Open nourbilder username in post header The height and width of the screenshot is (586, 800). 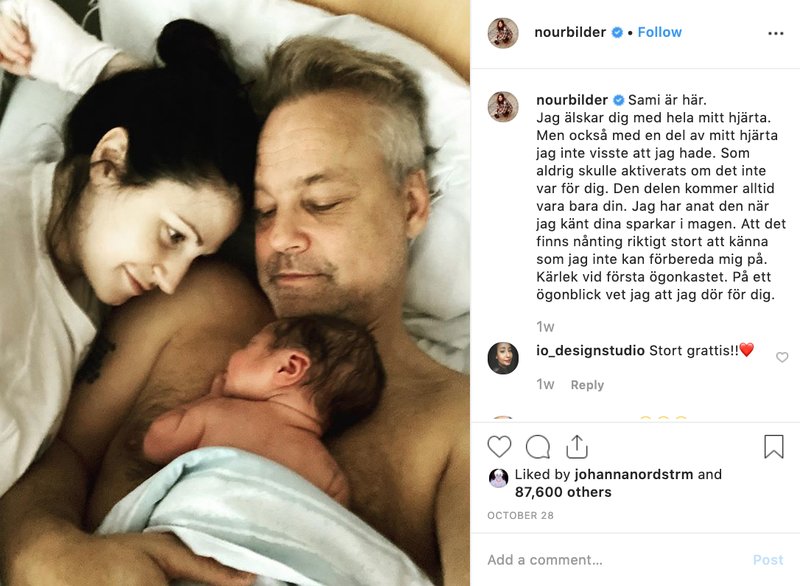tap(570, 32)
